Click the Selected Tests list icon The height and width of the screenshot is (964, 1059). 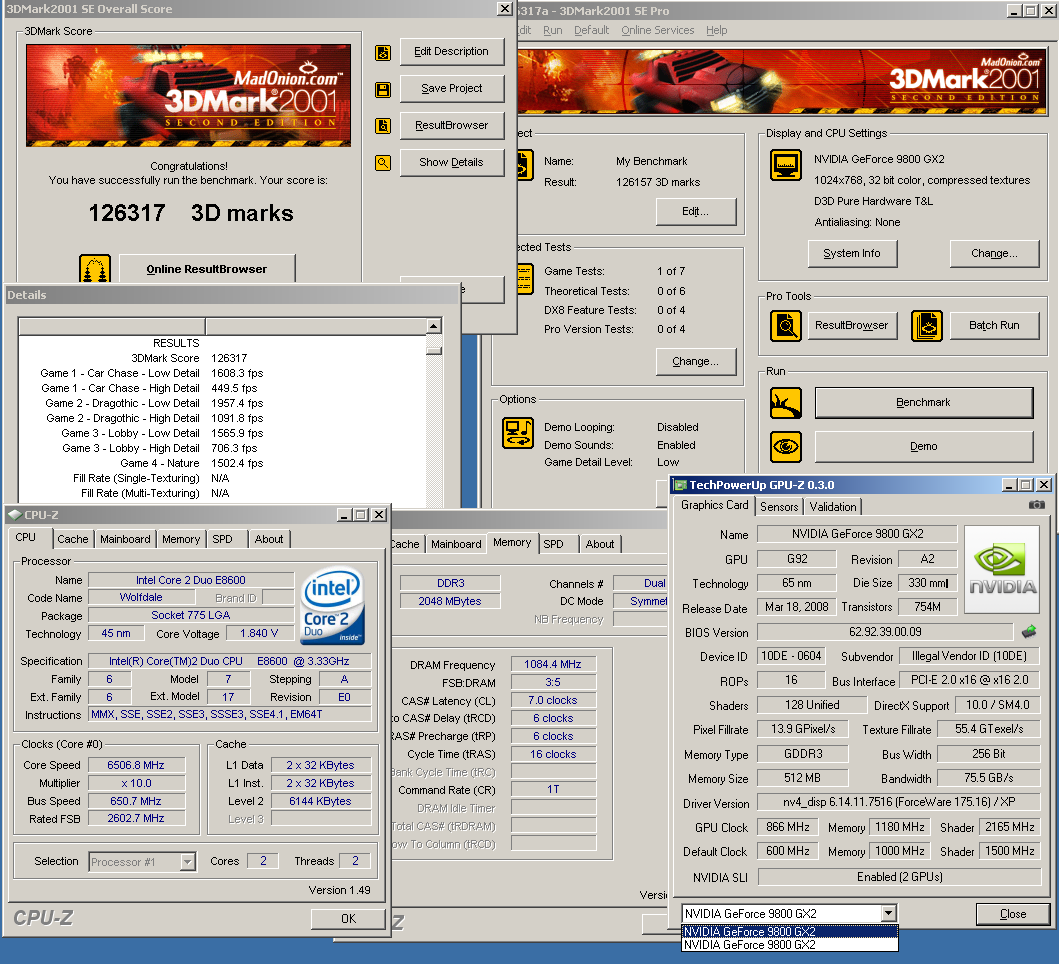tap(525, 279)
